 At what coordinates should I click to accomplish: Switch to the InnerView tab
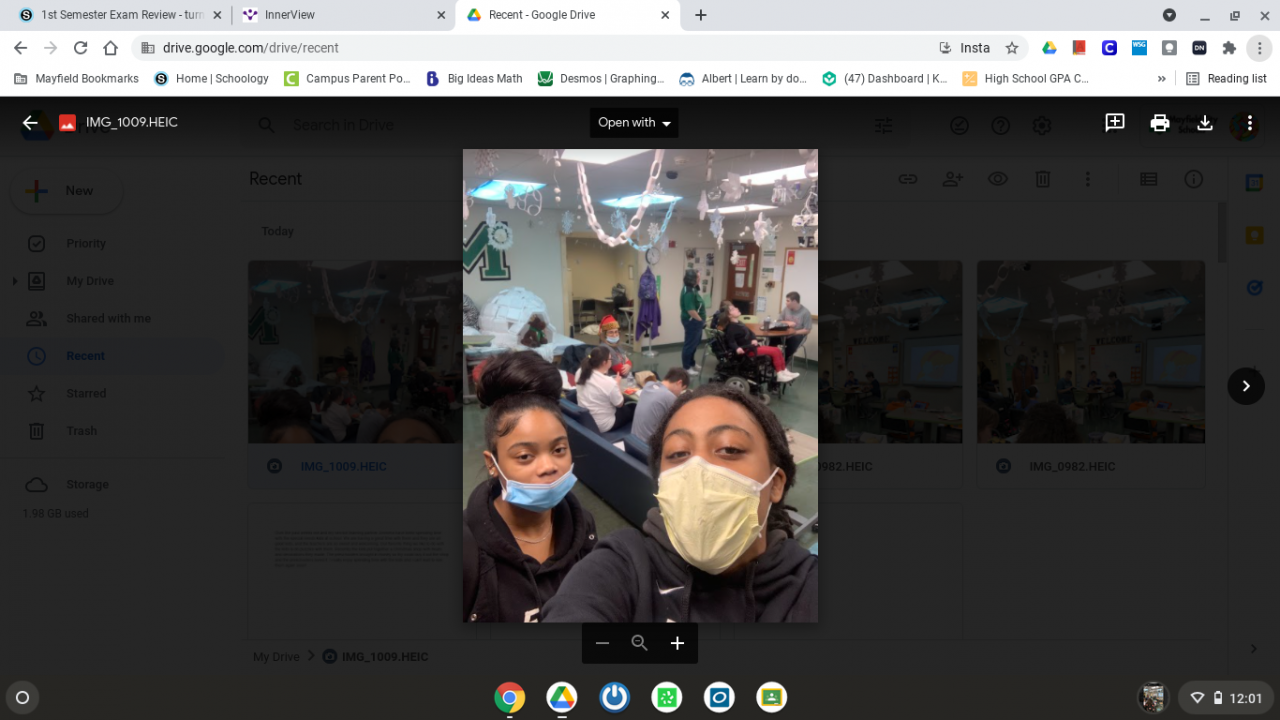click(x=344, y=15)
